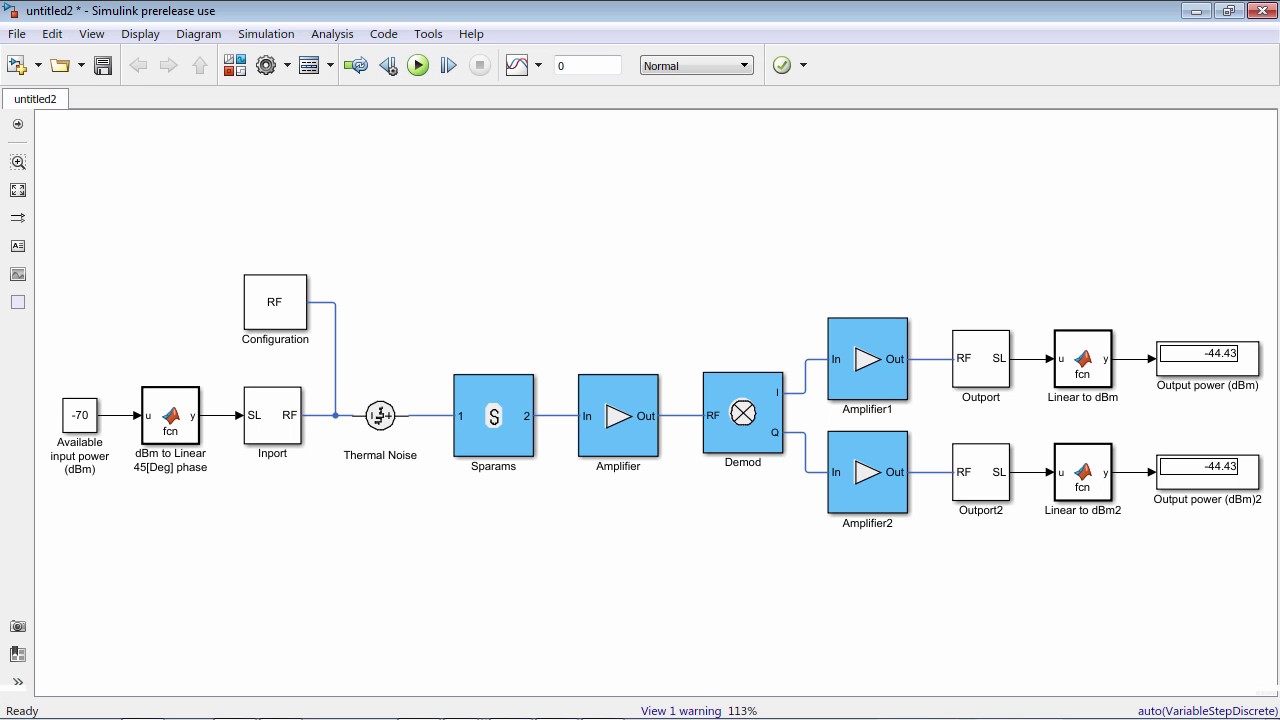Select the Outport2 block
This screenshot has width=1280, height=720.
[x=981, y=472]
